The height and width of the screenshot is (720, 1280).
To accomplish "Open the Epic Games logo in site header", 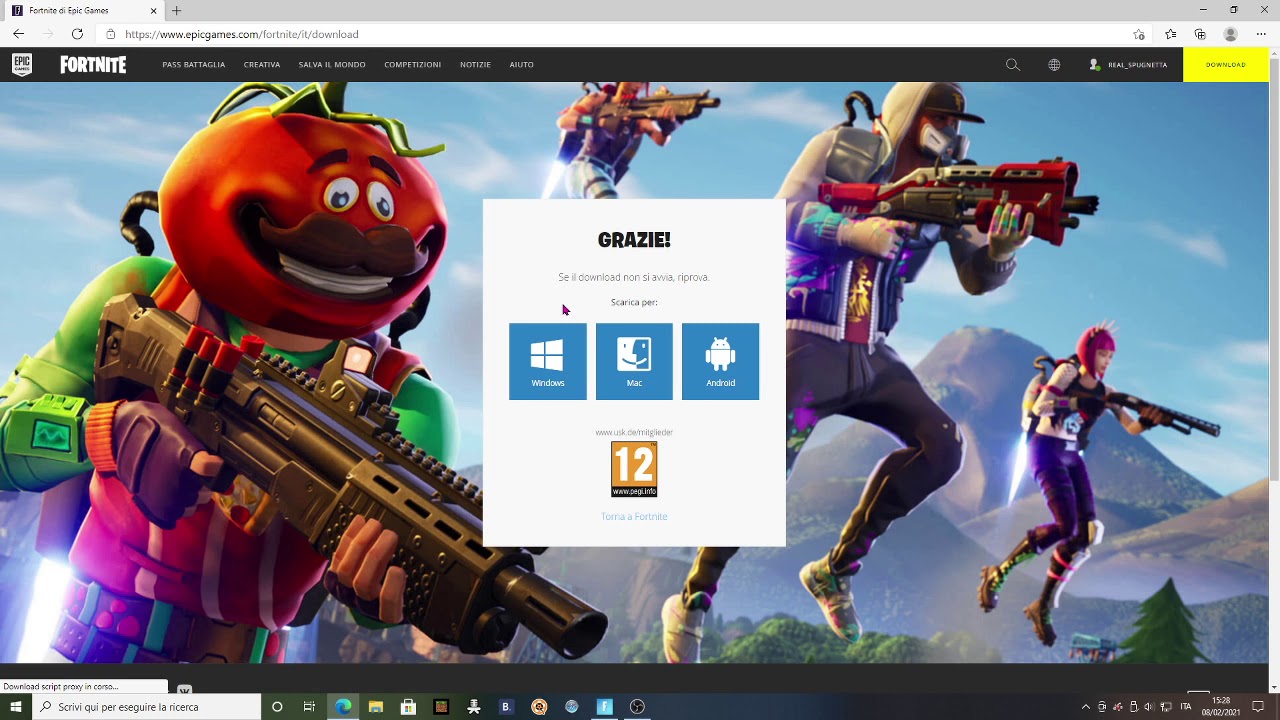I will point(22,65).
